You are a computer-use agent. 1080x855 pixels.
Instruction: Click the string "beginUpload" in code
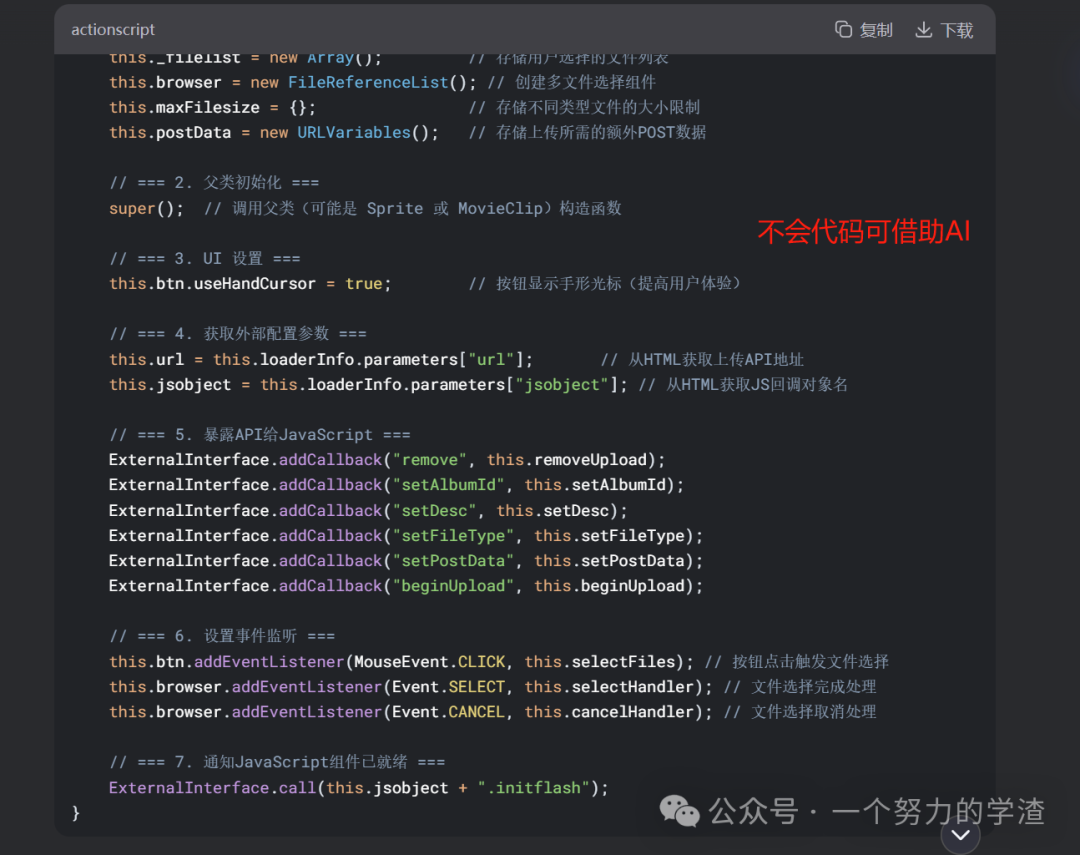[453, 585]
